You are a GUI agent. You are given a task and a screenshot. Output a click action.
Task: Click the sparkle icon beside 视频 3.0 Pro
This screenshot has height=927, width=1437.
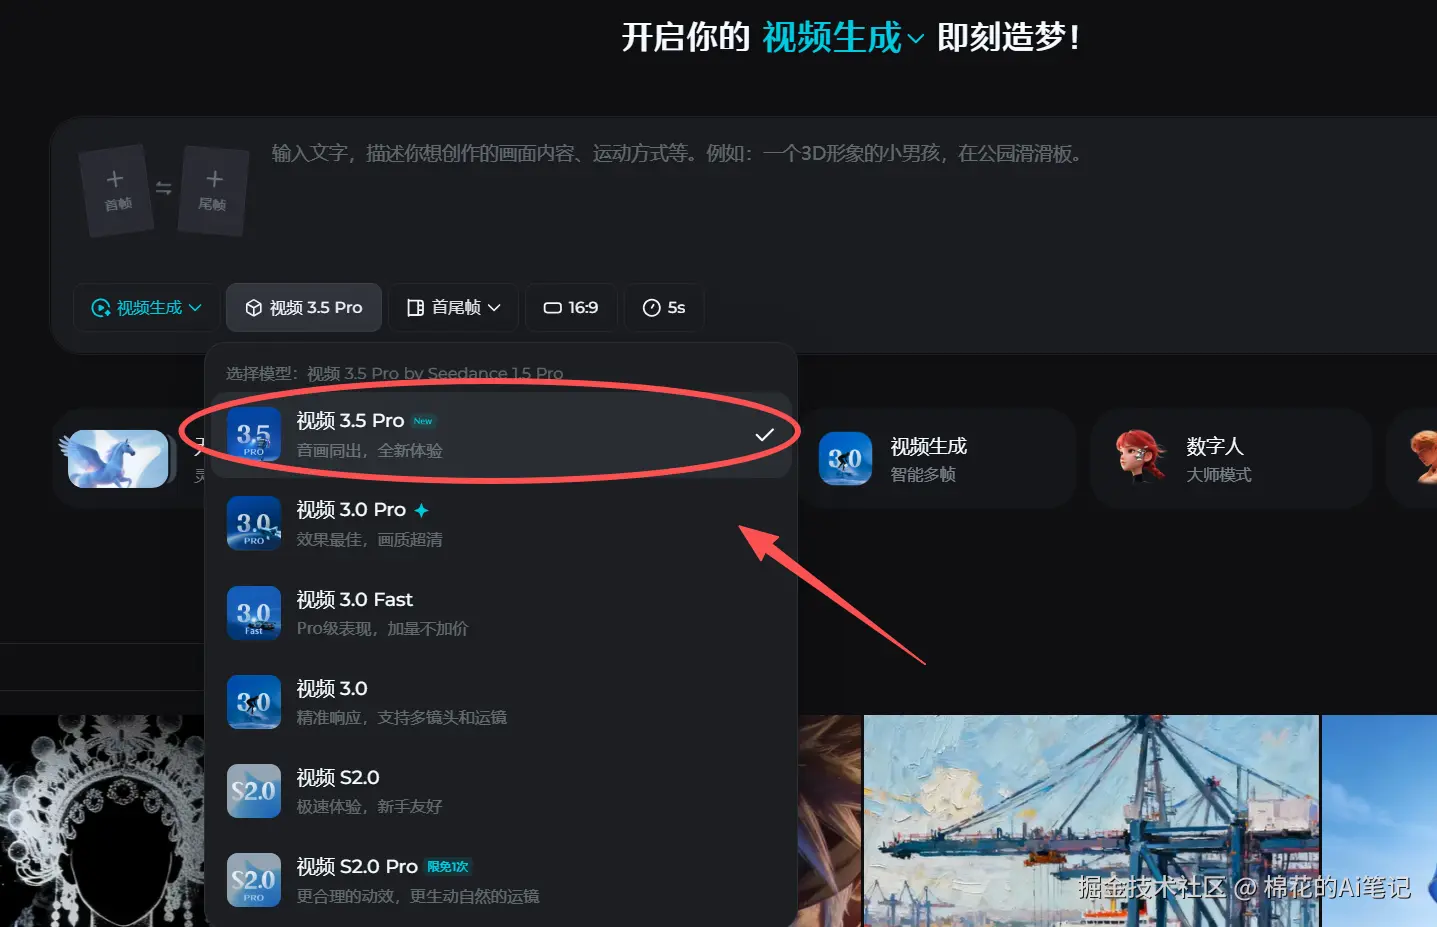[x=421, y=511]
